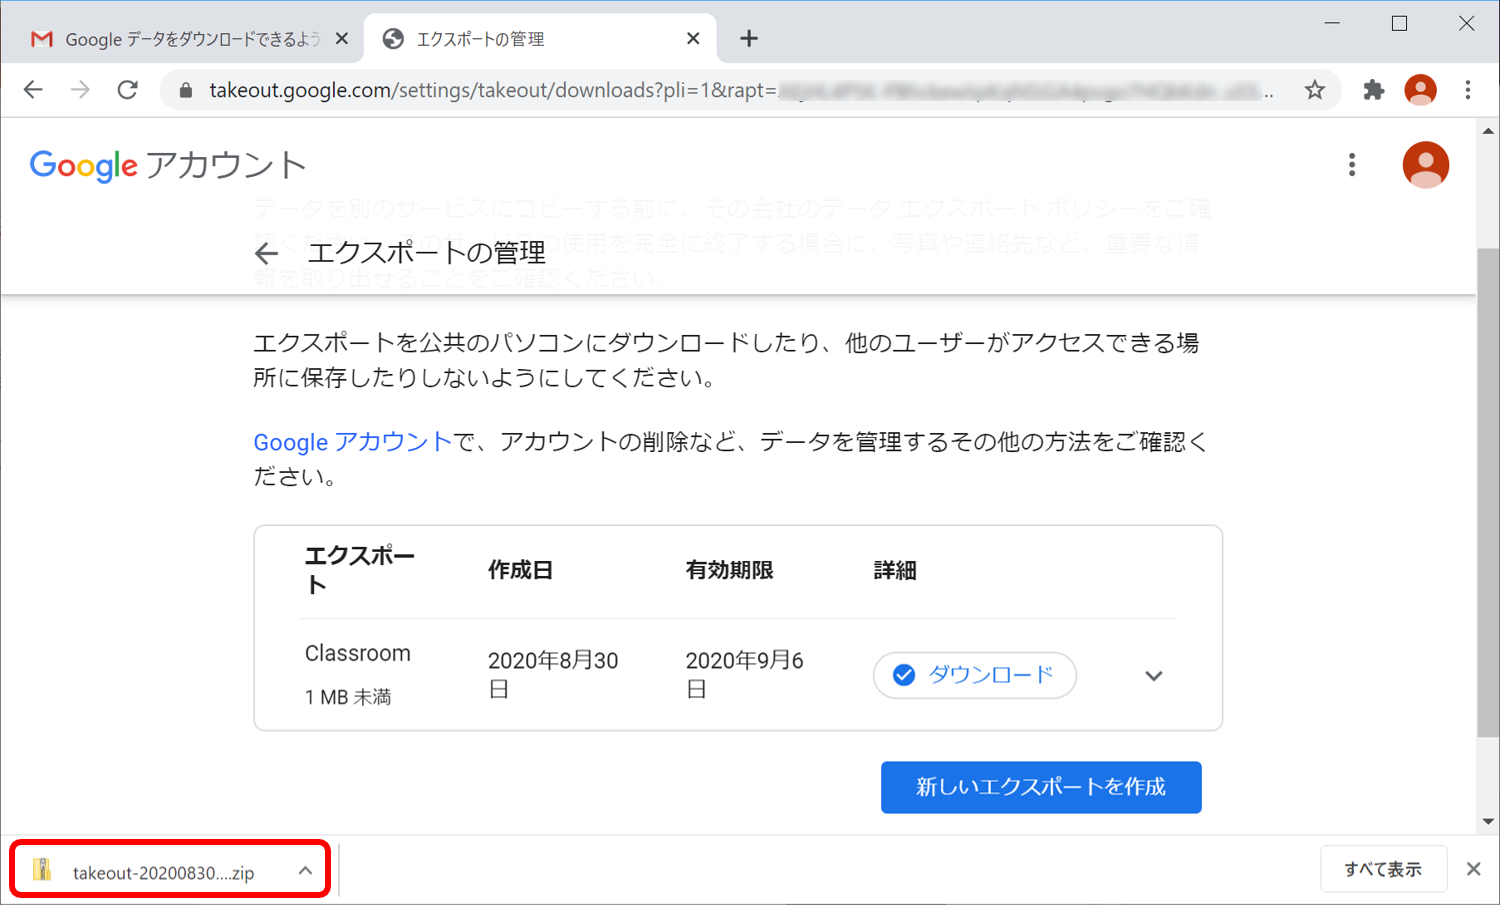Go back from エクスポートの管理 page arrow
Viewport: 1500px width, 905px height.
pos(266,254)
